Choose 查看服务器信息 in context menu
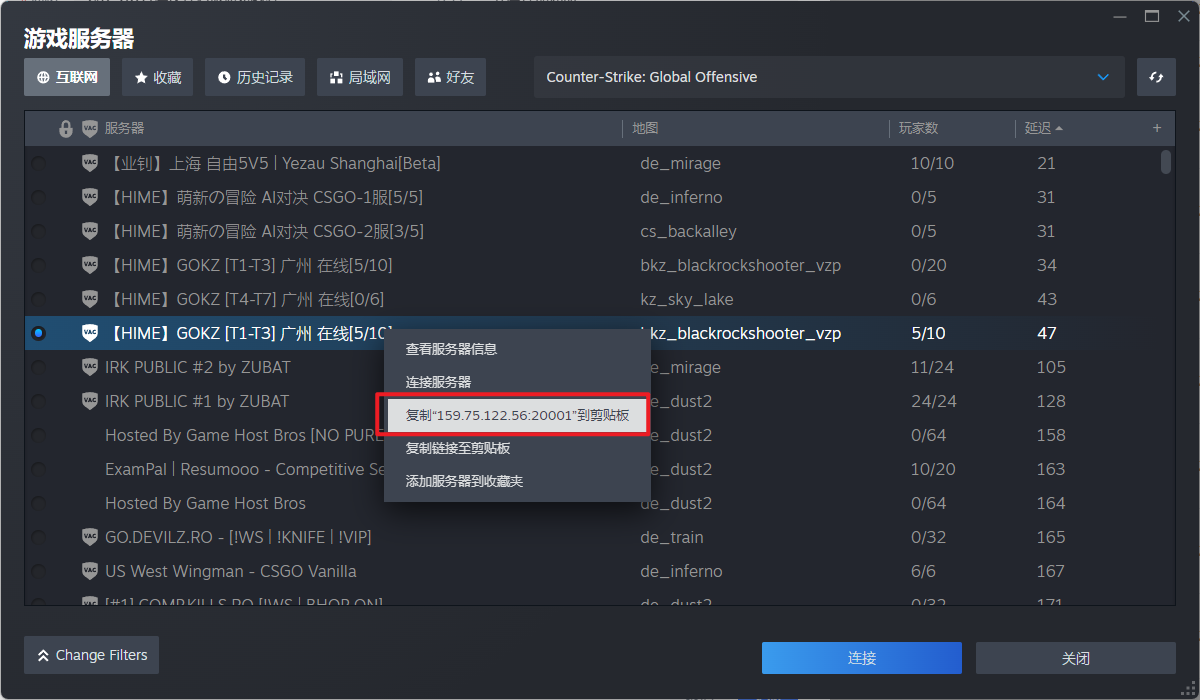1200x700 pixels. [451, 349]
